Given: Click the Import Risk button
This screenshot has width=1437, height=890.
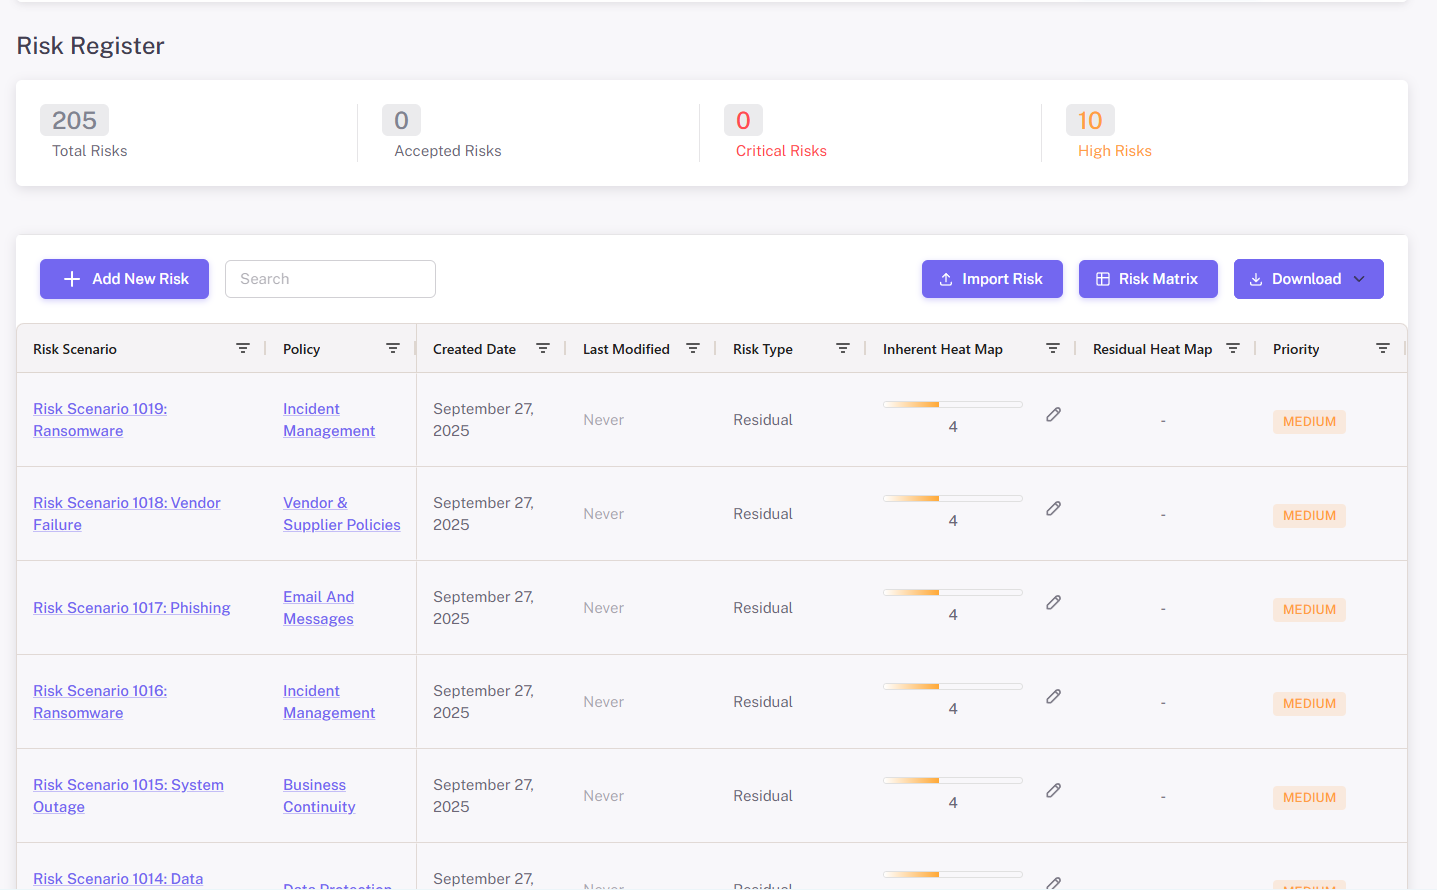Looking at the screenshot, I should (x=992, y=279).
